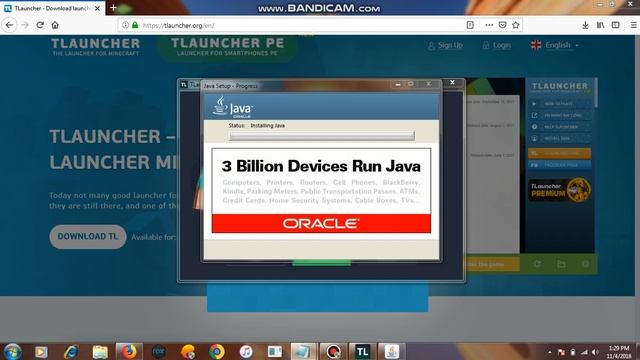Click the Java installation progress bar
The width and height of the screenshot is (640, 360).
[322, 136]
